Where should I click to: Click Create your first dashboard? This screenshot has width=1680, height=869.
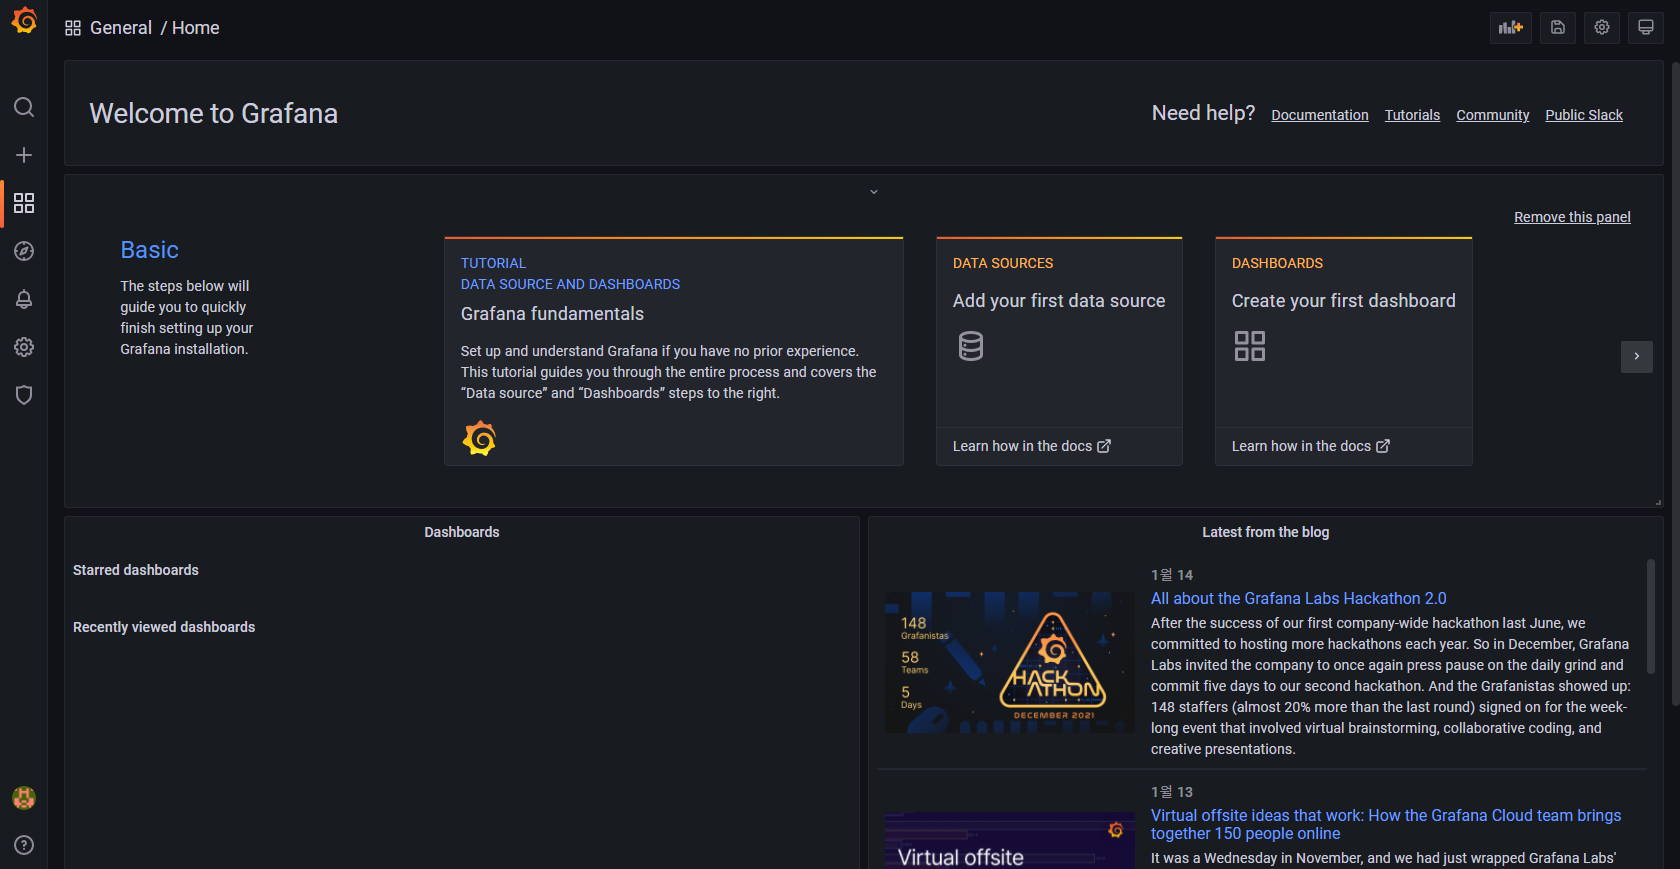pos(1344,301)
